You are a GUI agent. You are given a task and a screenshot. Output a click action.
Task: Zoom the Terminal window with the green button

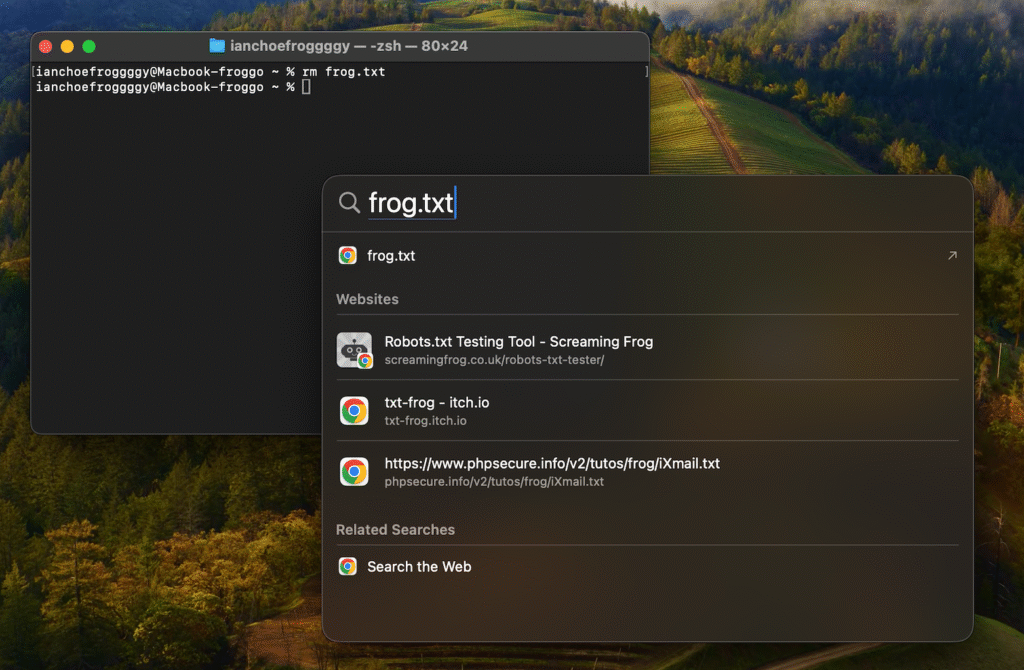pos(89,46)
